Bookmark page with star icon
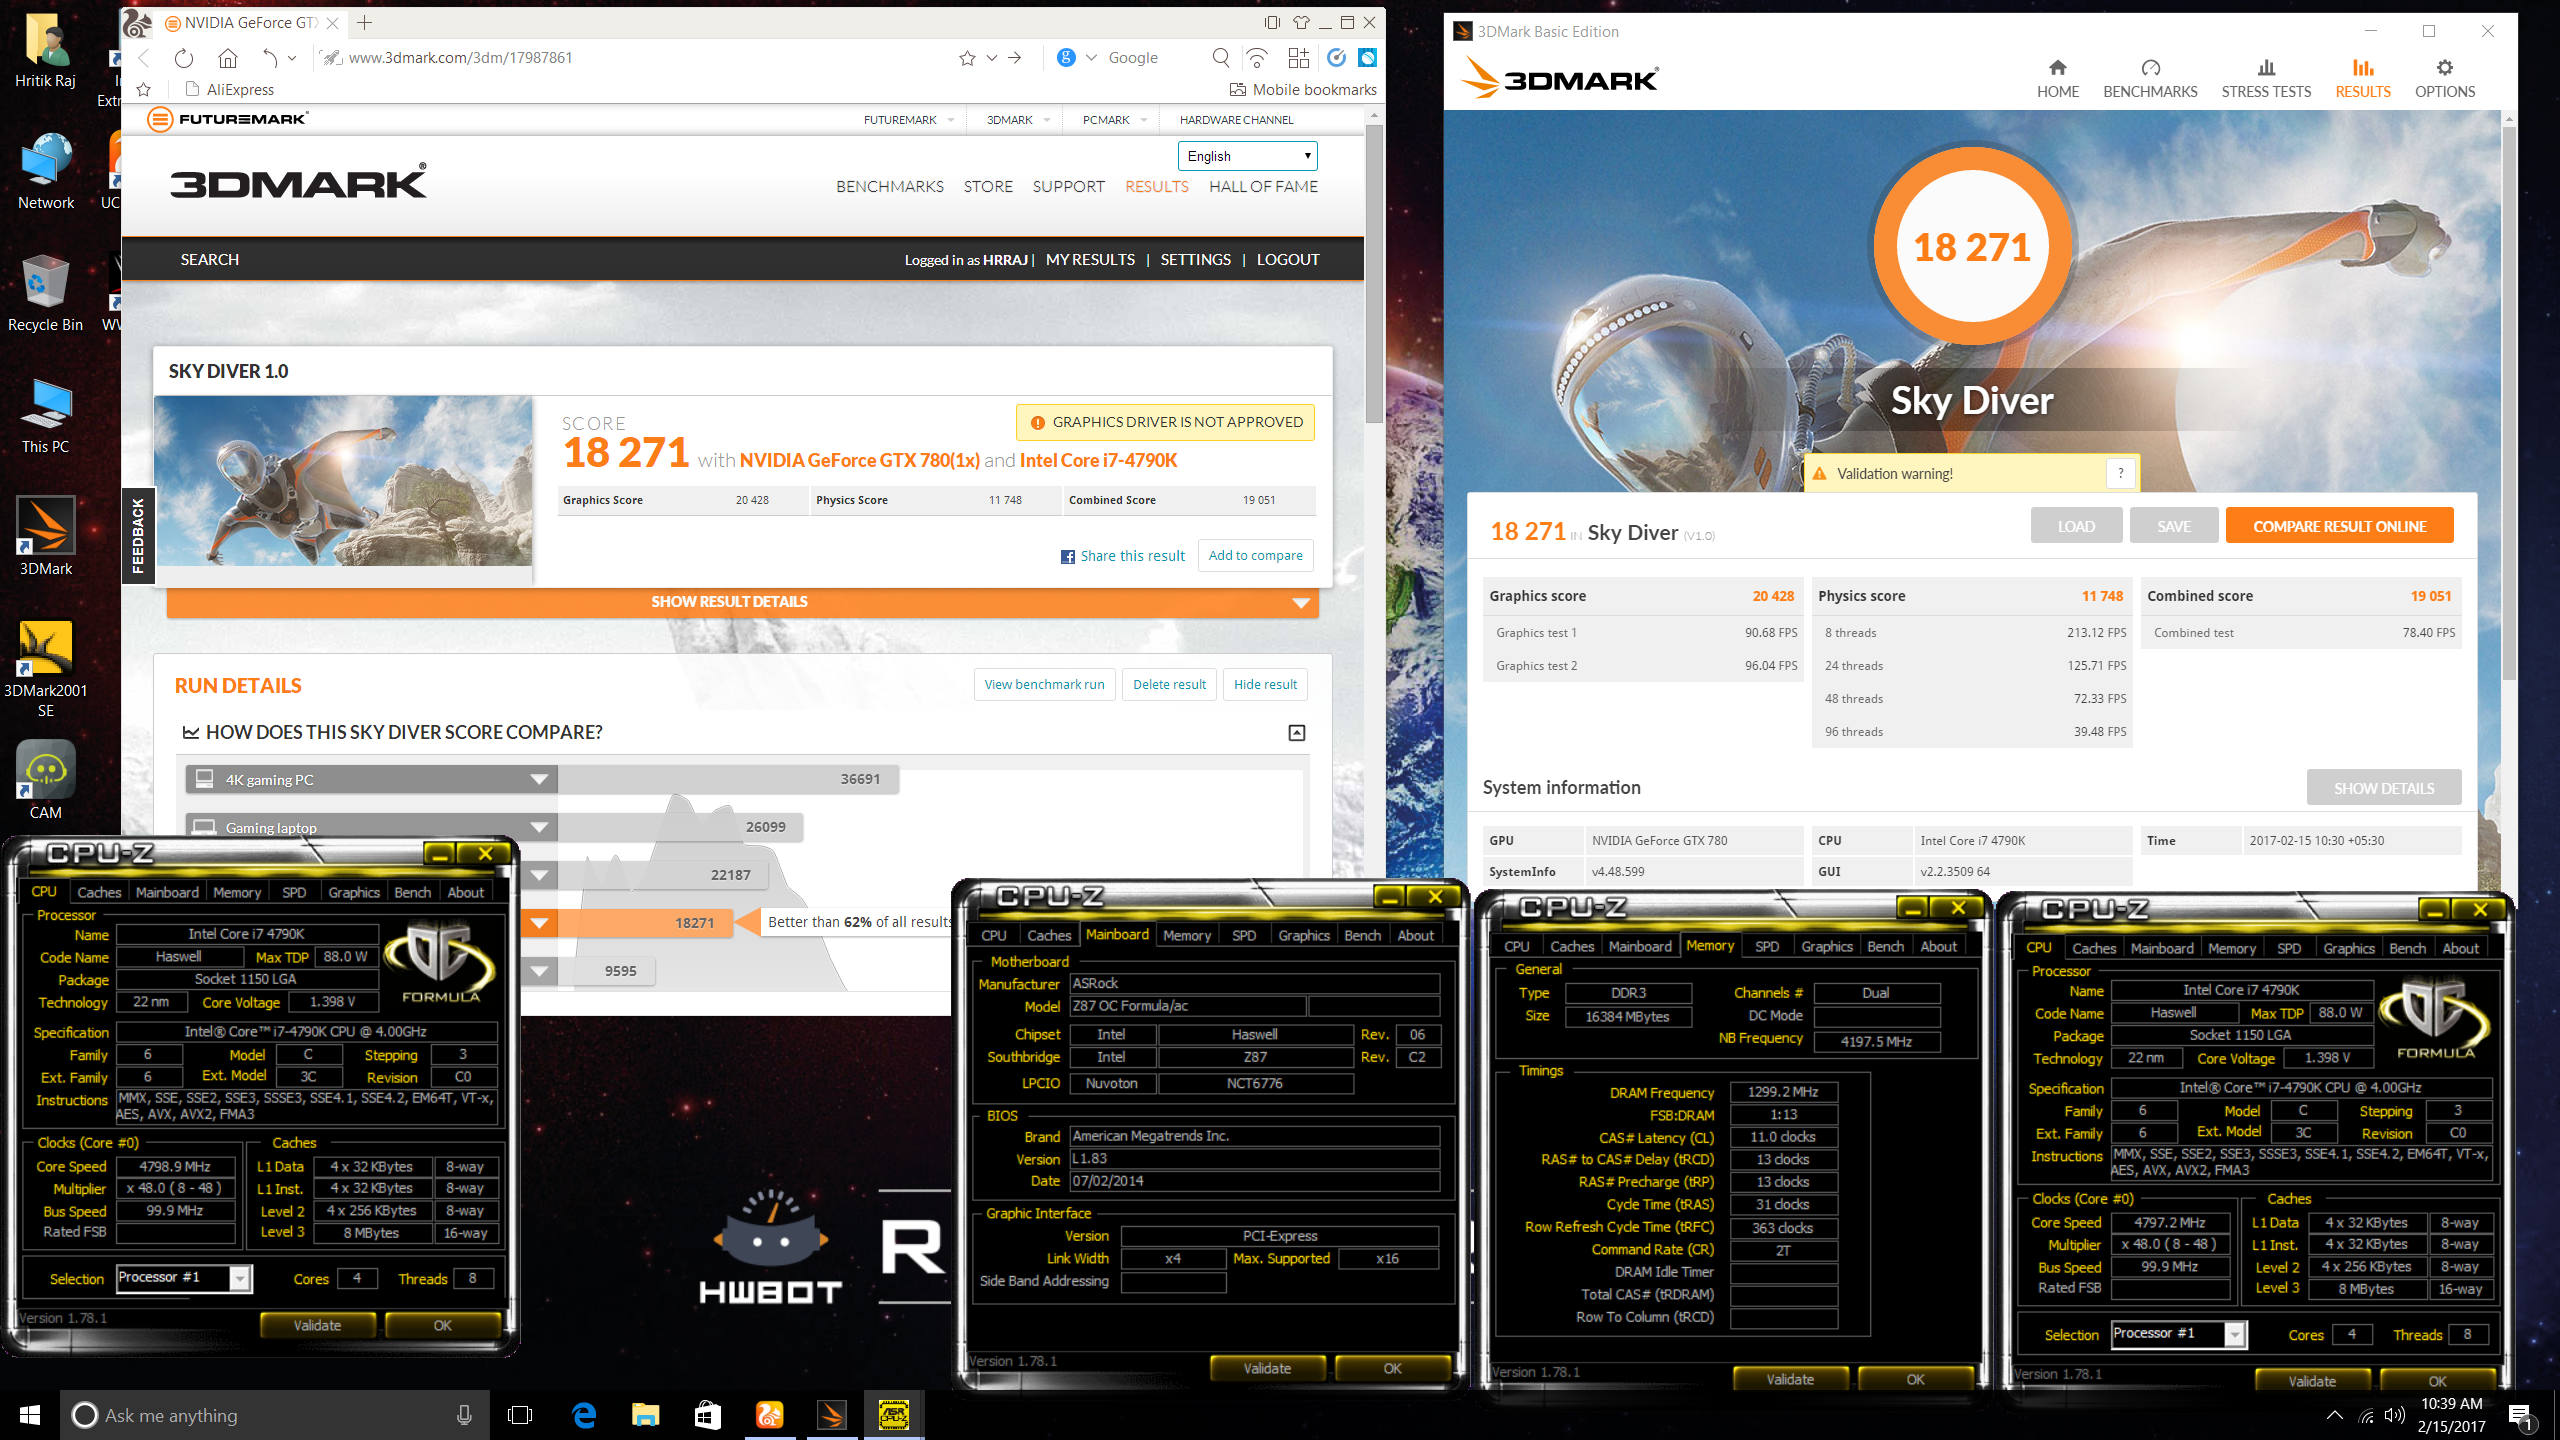2560x1440 pixels. tap(967, 58)
